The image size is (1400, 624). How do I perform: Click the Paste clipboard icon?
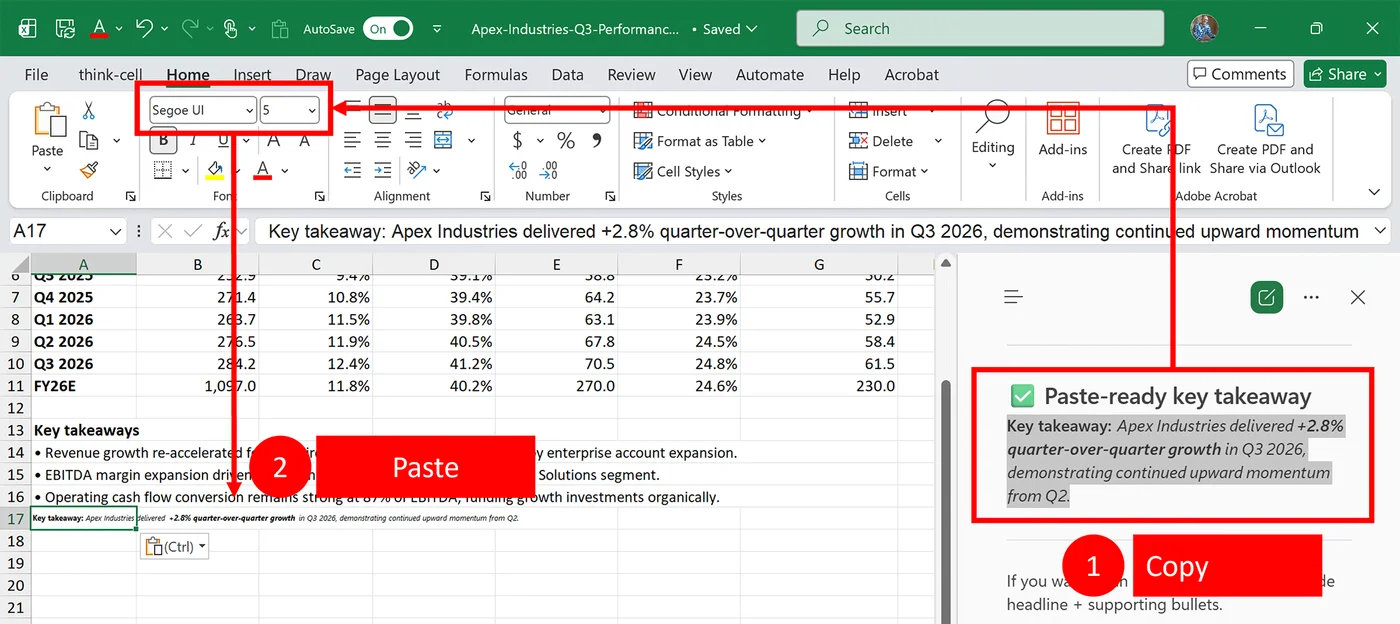point(49,119)
